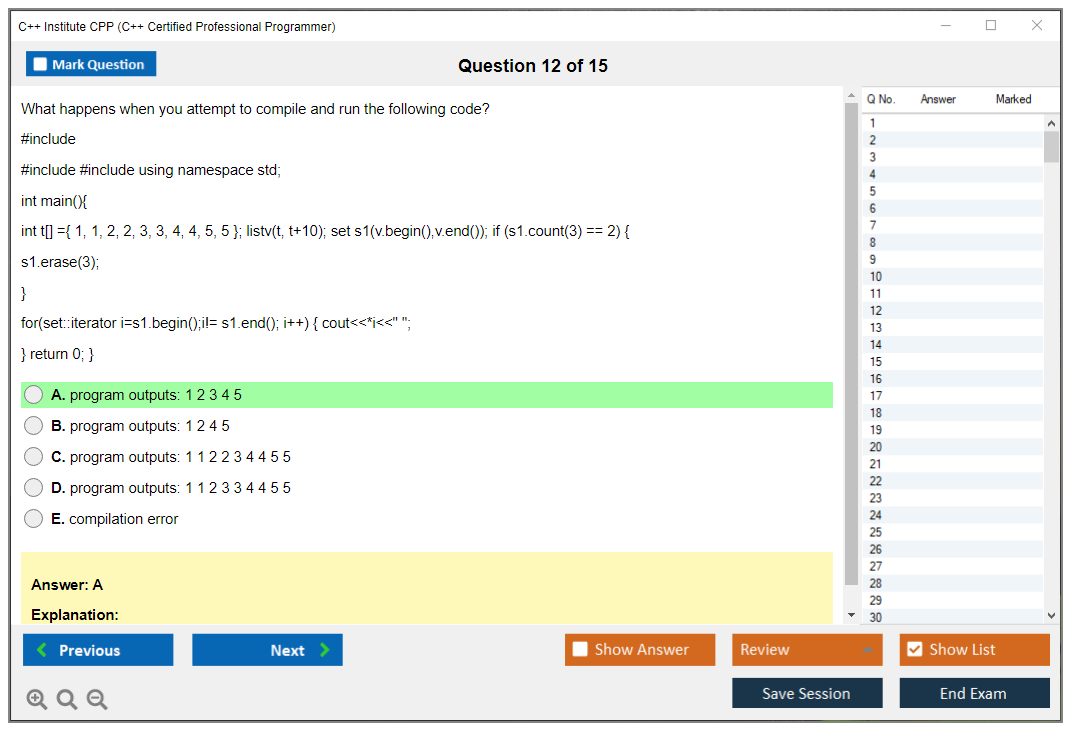Select radio option A outputs 1 2 3 4 5
1075x735 pixels.
(x=34, y=395)
